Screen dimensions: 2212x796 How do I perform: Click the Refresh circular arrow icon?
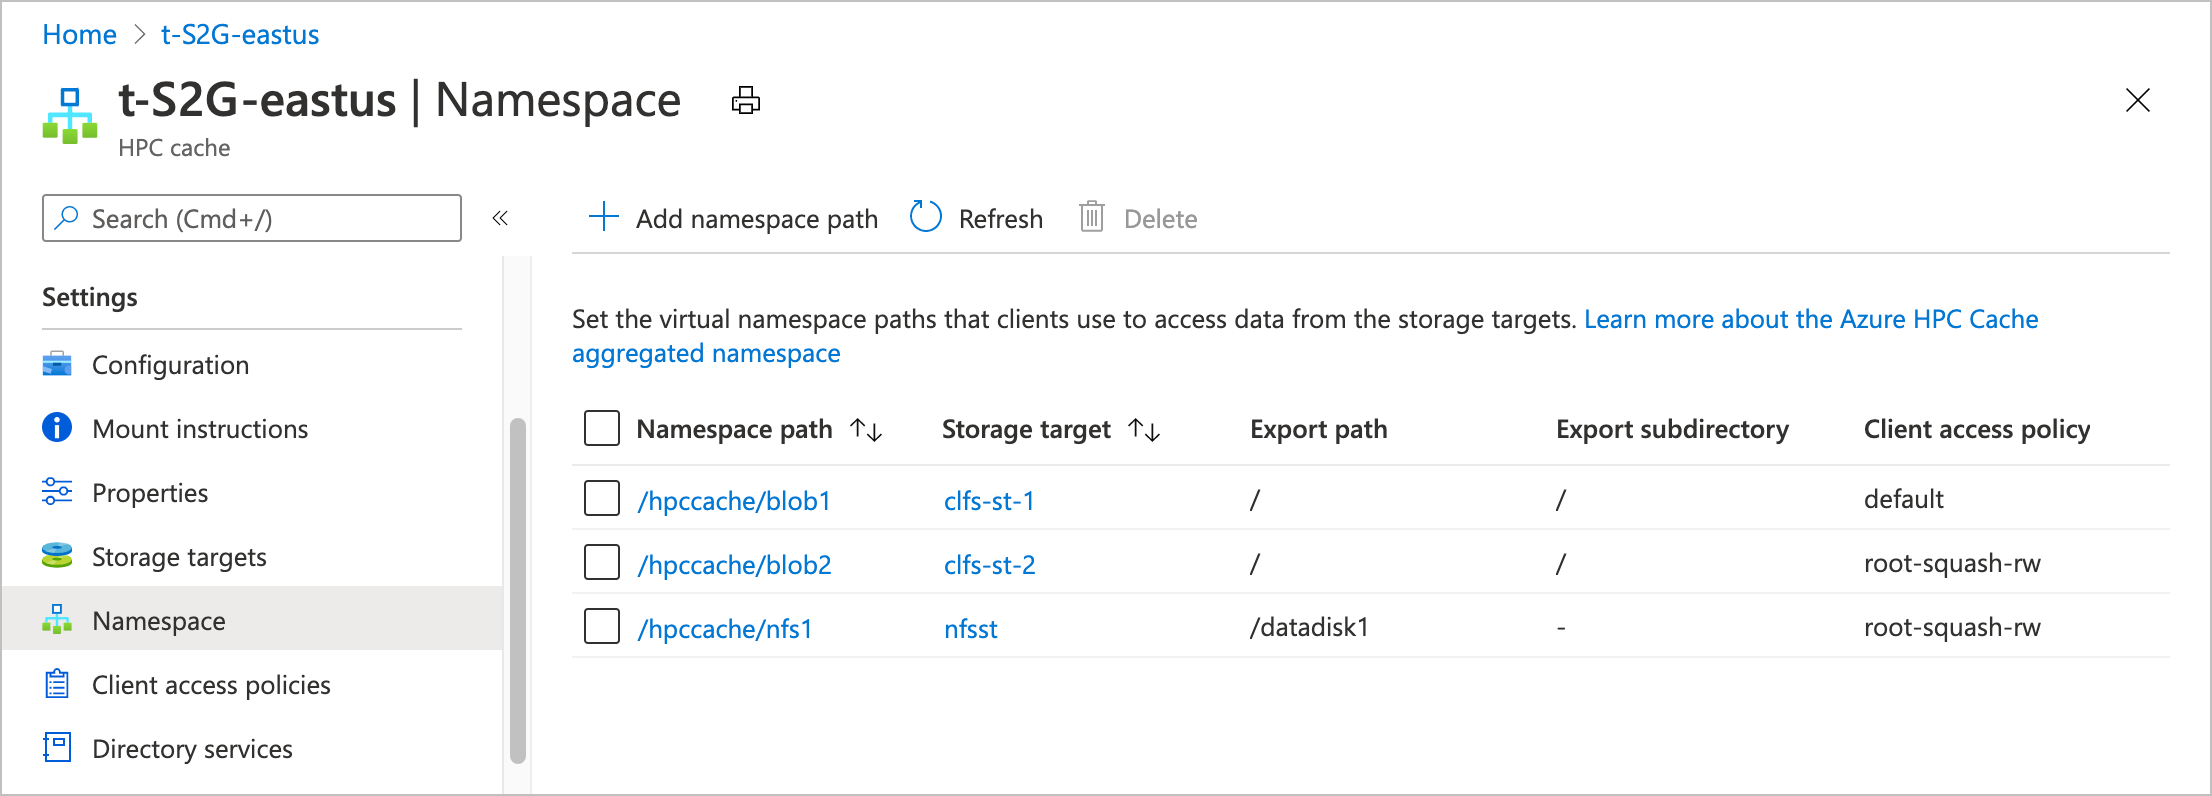pyautogui.click(x=925, y=217)
